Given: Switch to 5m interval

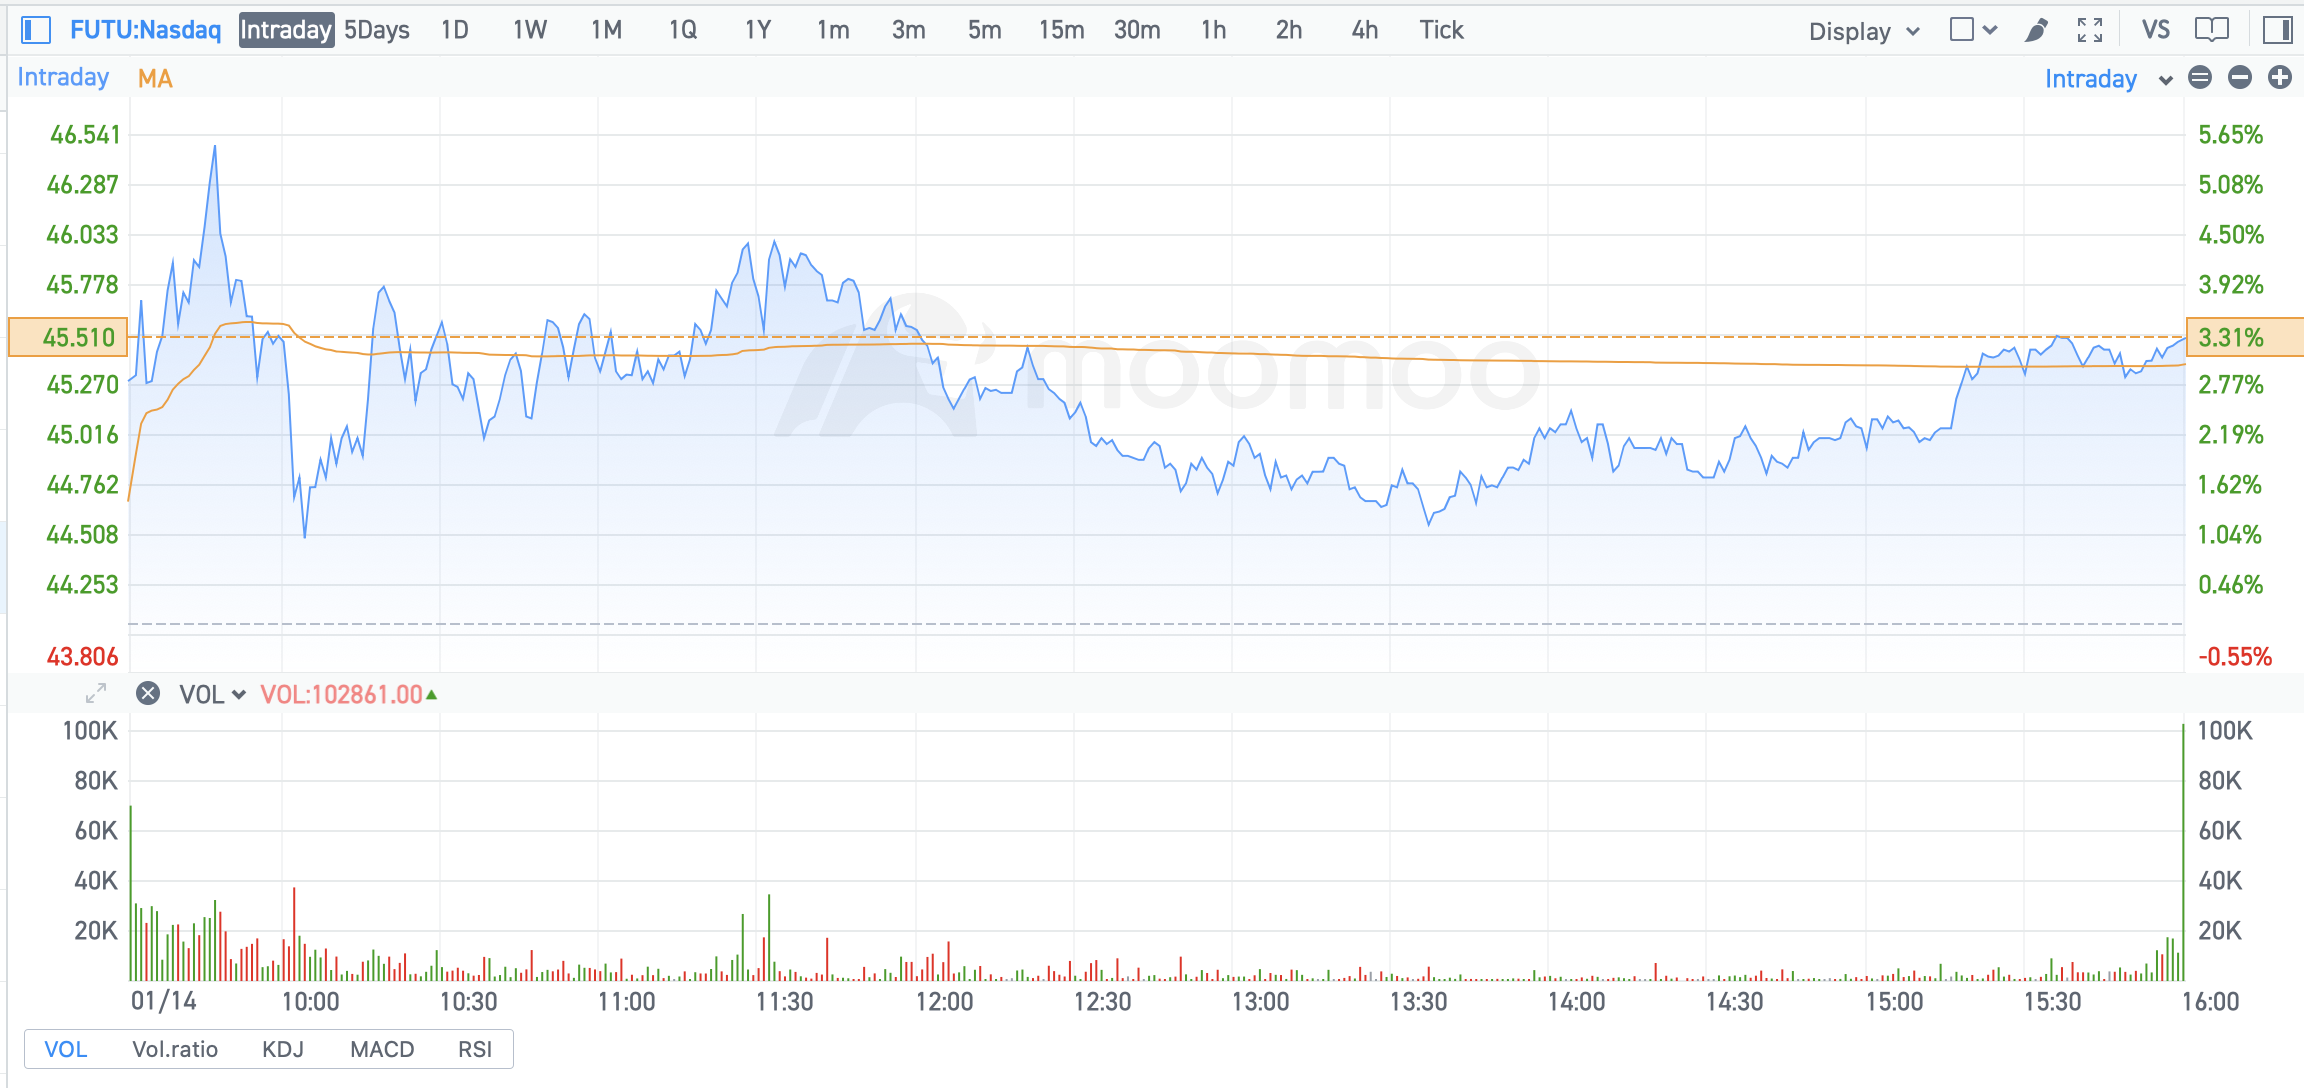Looking at the screenshot, I should click(984, 30).
